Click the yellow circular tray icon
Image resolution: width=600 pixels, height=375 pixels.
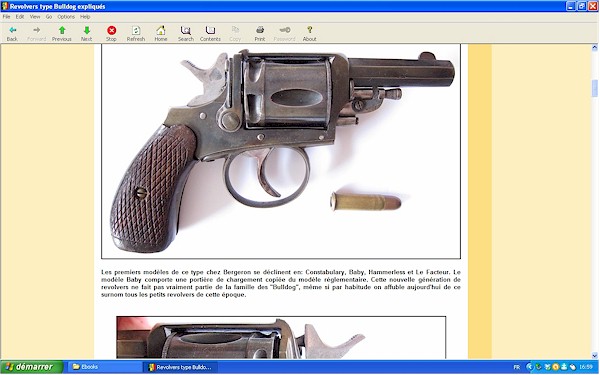555,367
